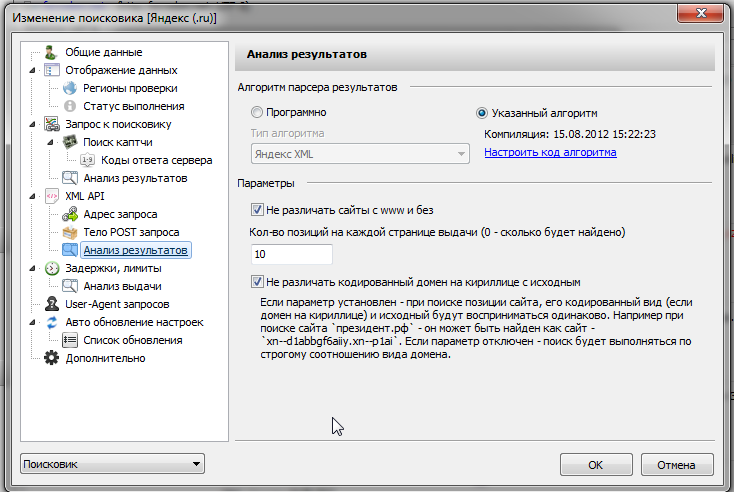734x492 pixels.
Task: Click the Поиск каптчи icon
Action: (x=70, y=142)
